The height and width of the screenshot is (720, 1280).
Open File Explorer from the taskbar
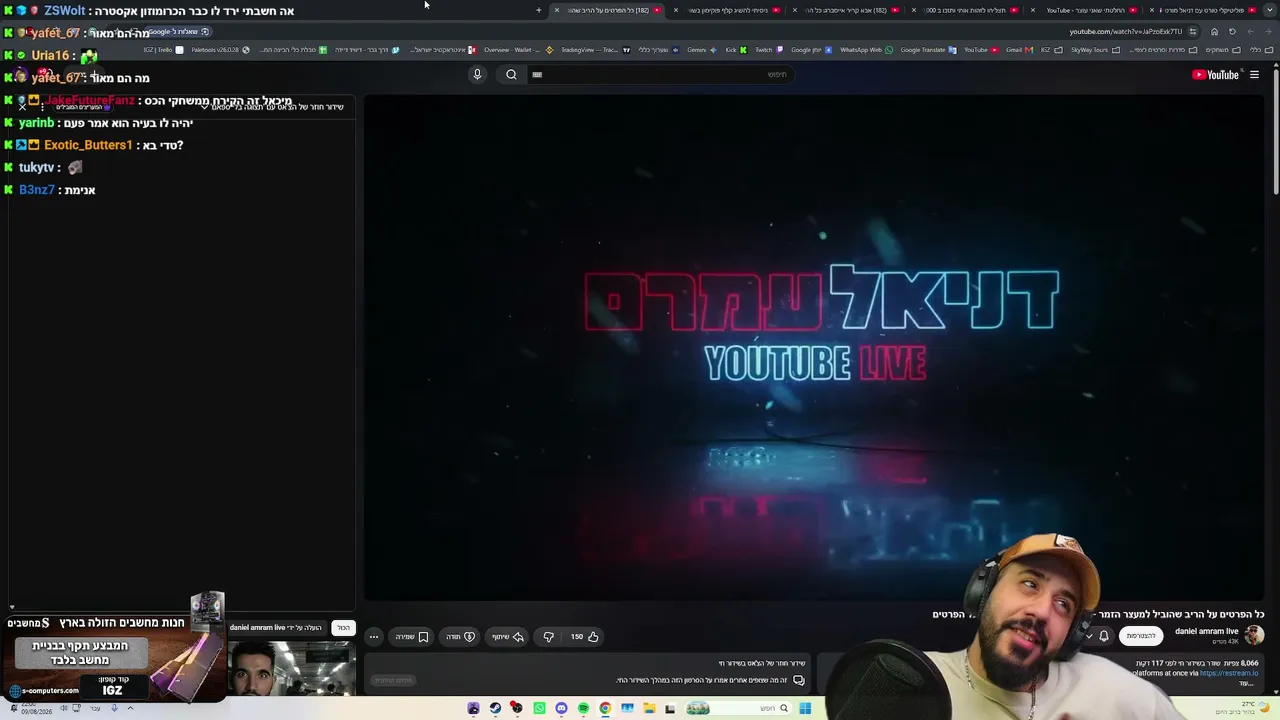point(649,708)
